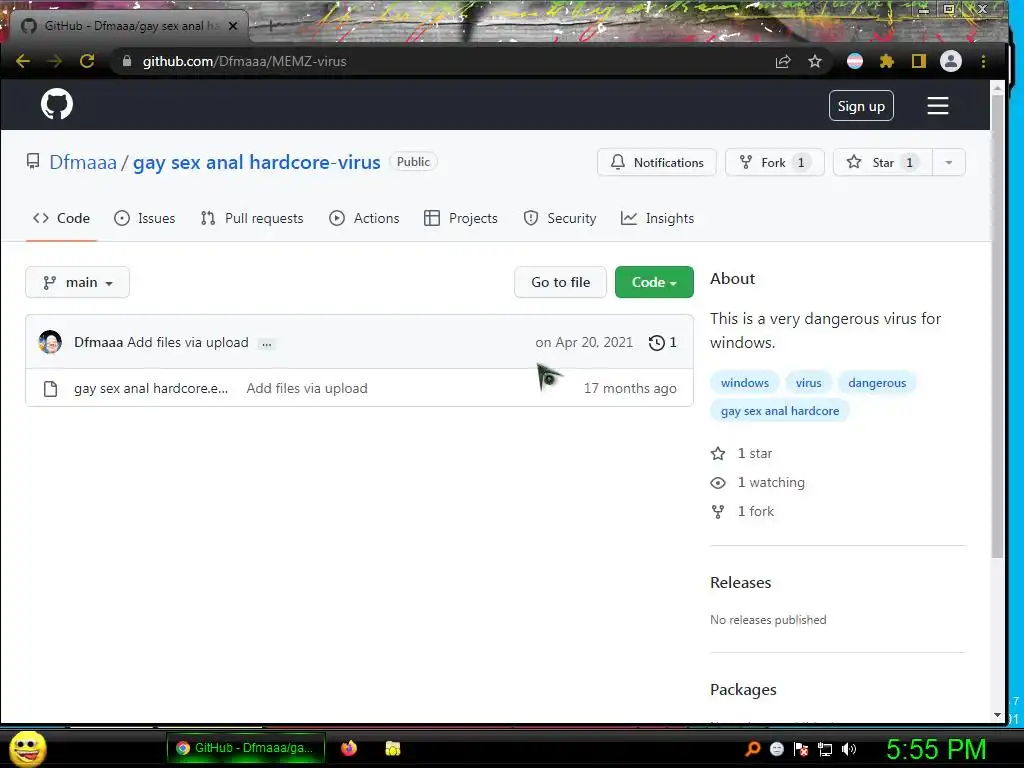Click the browser forward arrow
1024x768 pixels.
coord(55,61)
